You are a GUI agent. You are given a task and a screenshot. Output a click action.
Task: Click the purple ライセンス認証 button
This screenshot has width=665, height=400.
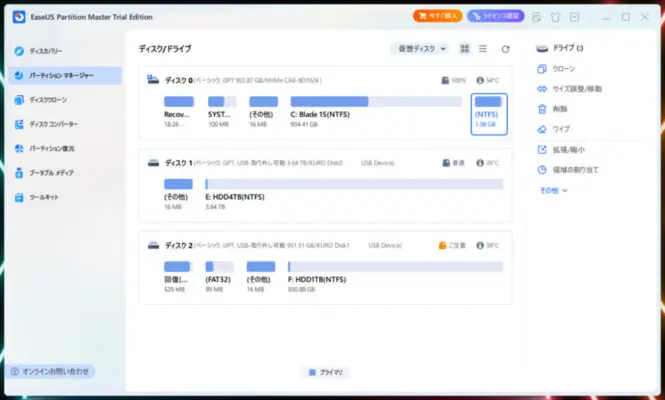pyautogui.click(x=495, y=16)
